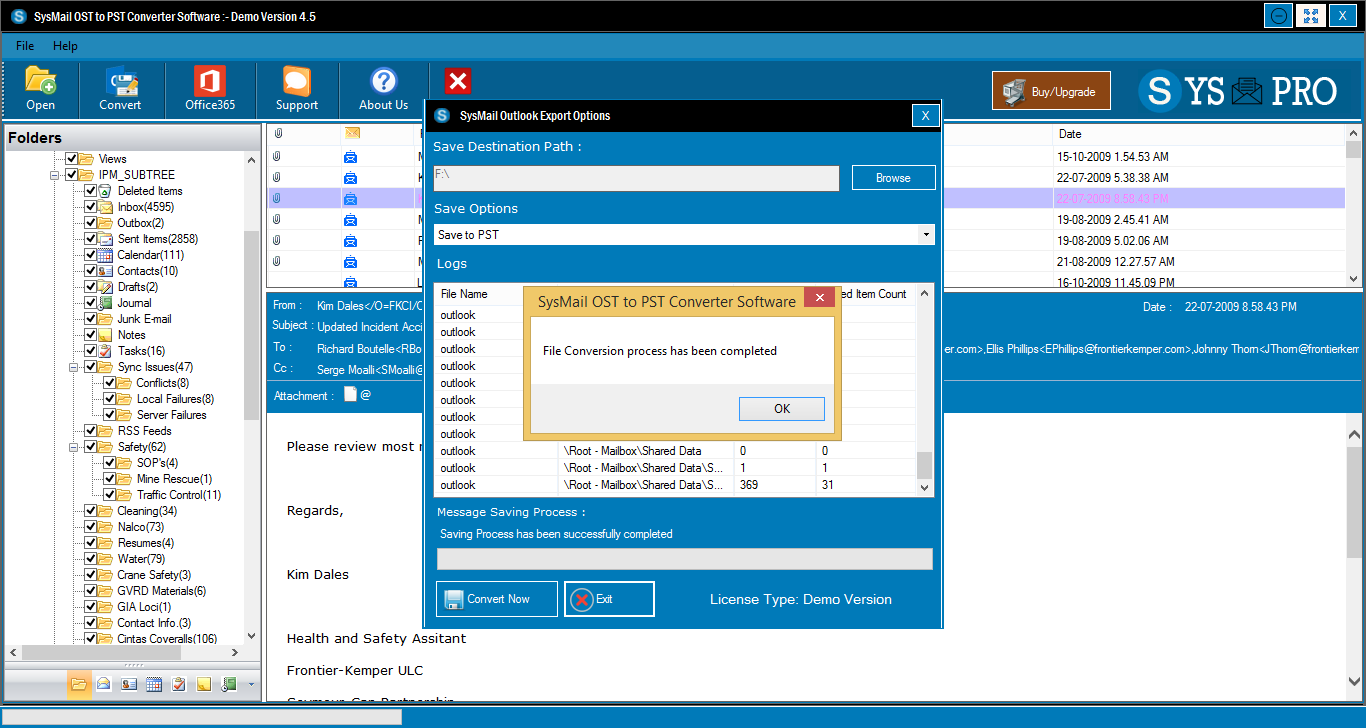
Task: Click the red X exit toolbar icon
Action: [458, 81]
